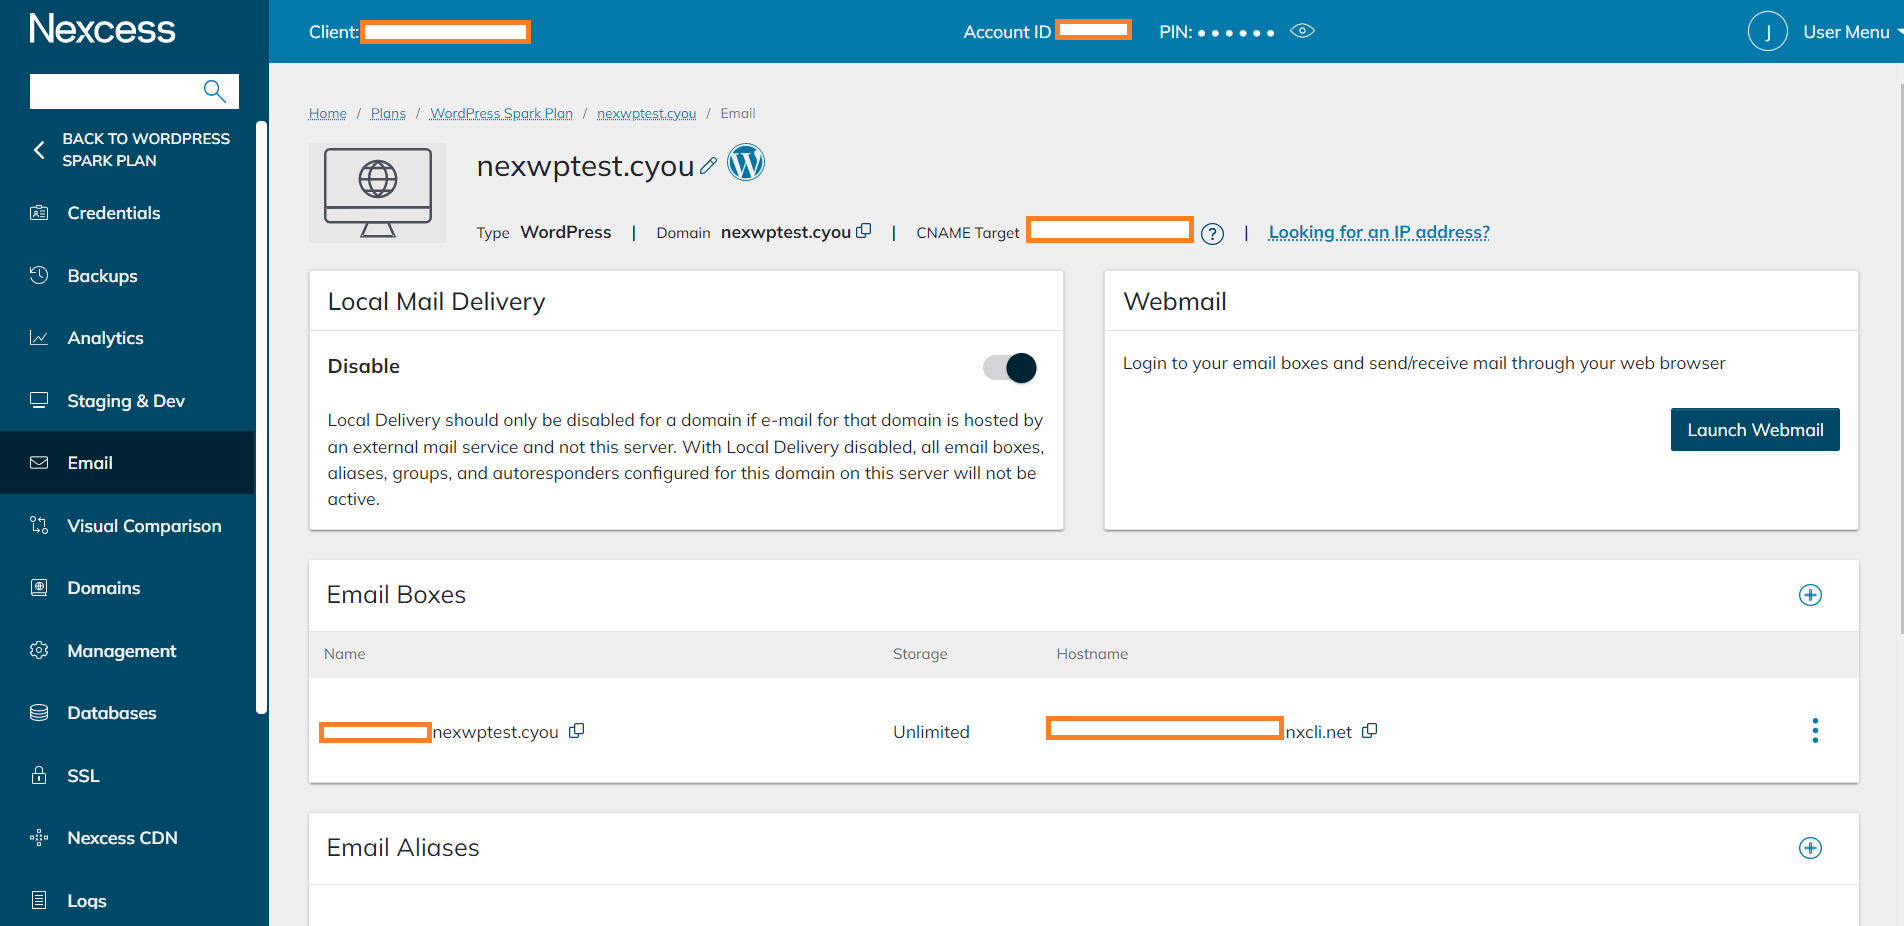Click the Analytics chart icon

click(39, 338)
